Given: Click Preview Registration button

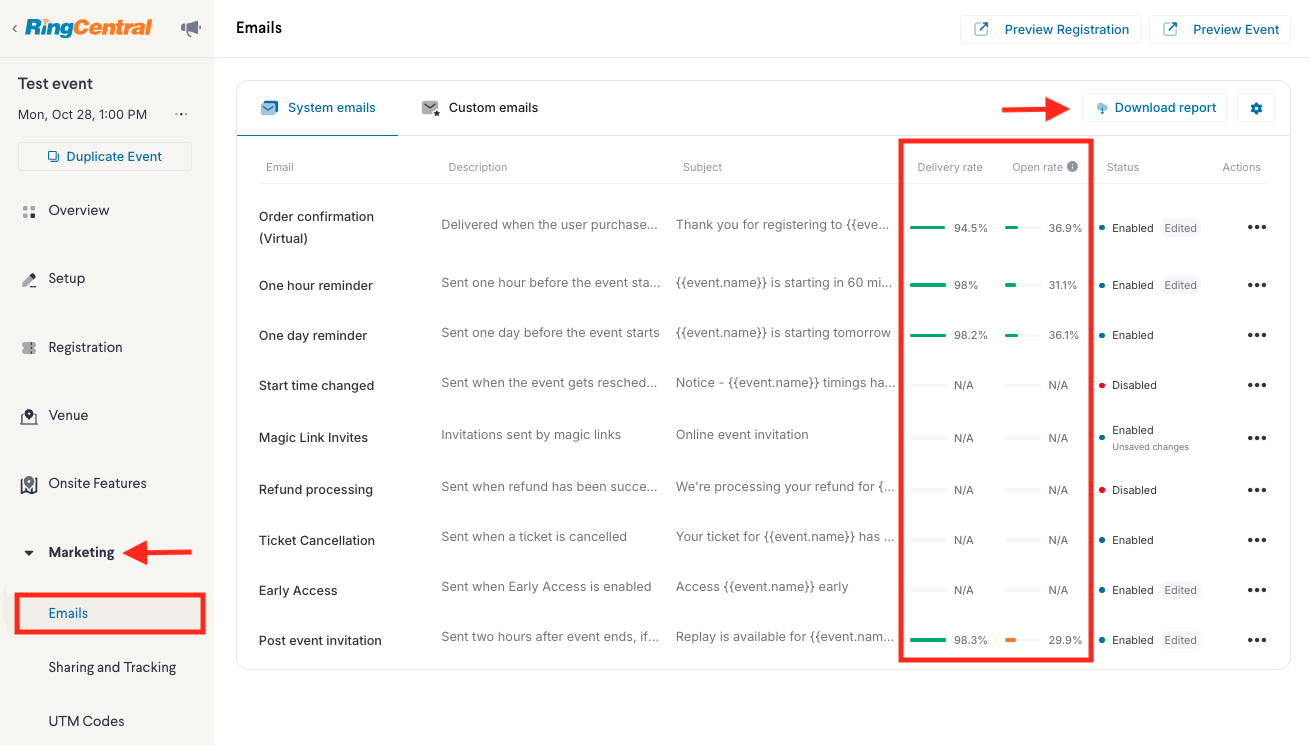Looking at the screenshot, I should click(1051, 29).
